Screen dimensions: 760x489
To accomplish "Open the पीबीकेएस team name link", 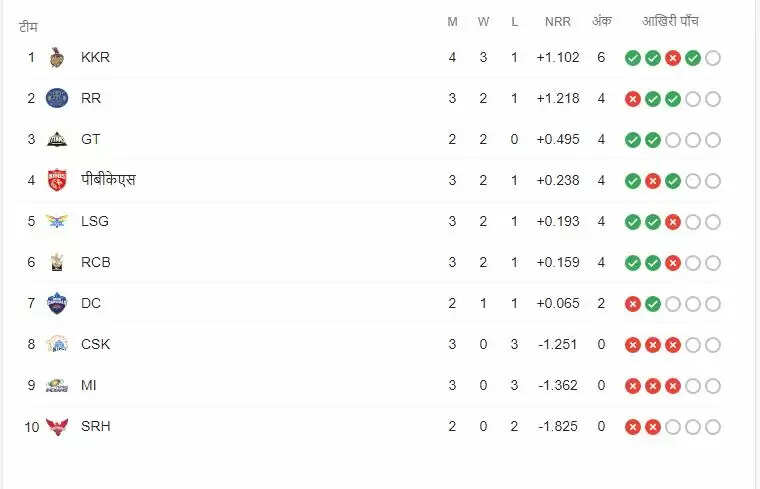I will (x=108, y=180).
